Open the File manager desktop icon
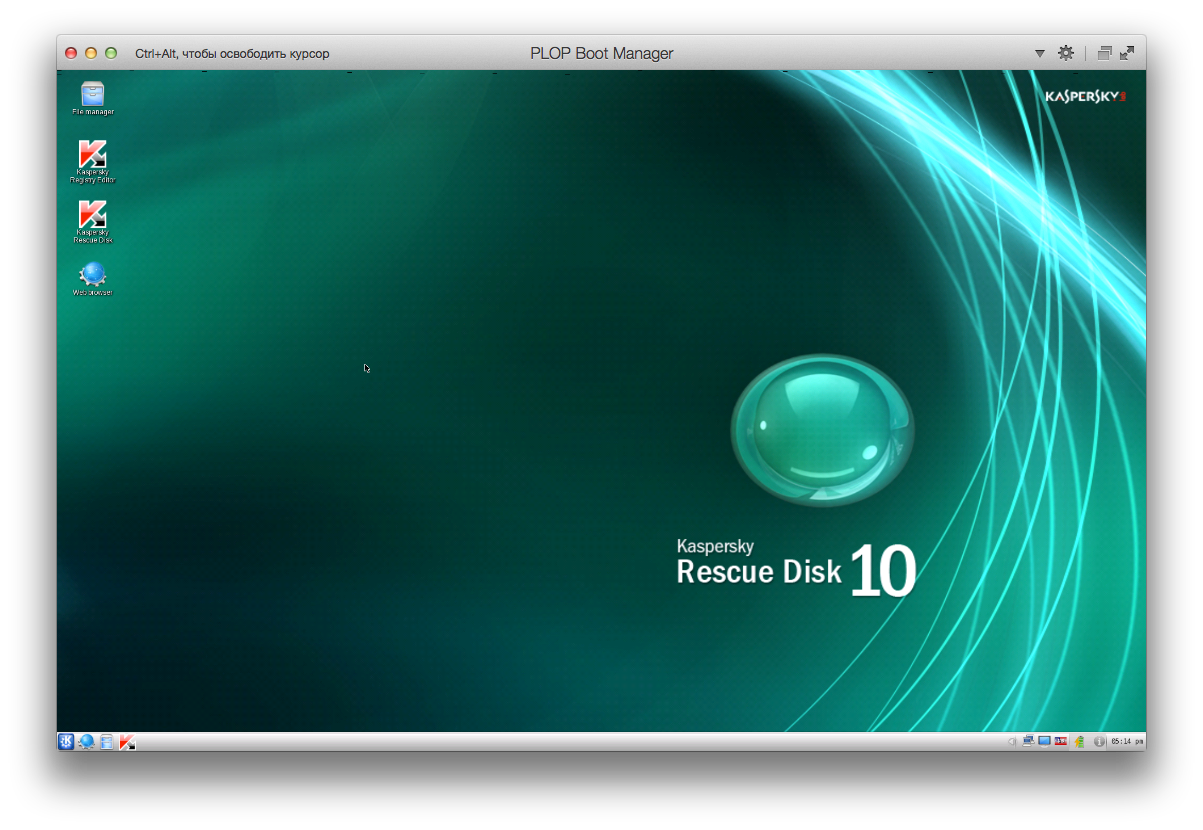Image resolution: width=1203 pixels, height=830 pixels. (x=93, y=98)
